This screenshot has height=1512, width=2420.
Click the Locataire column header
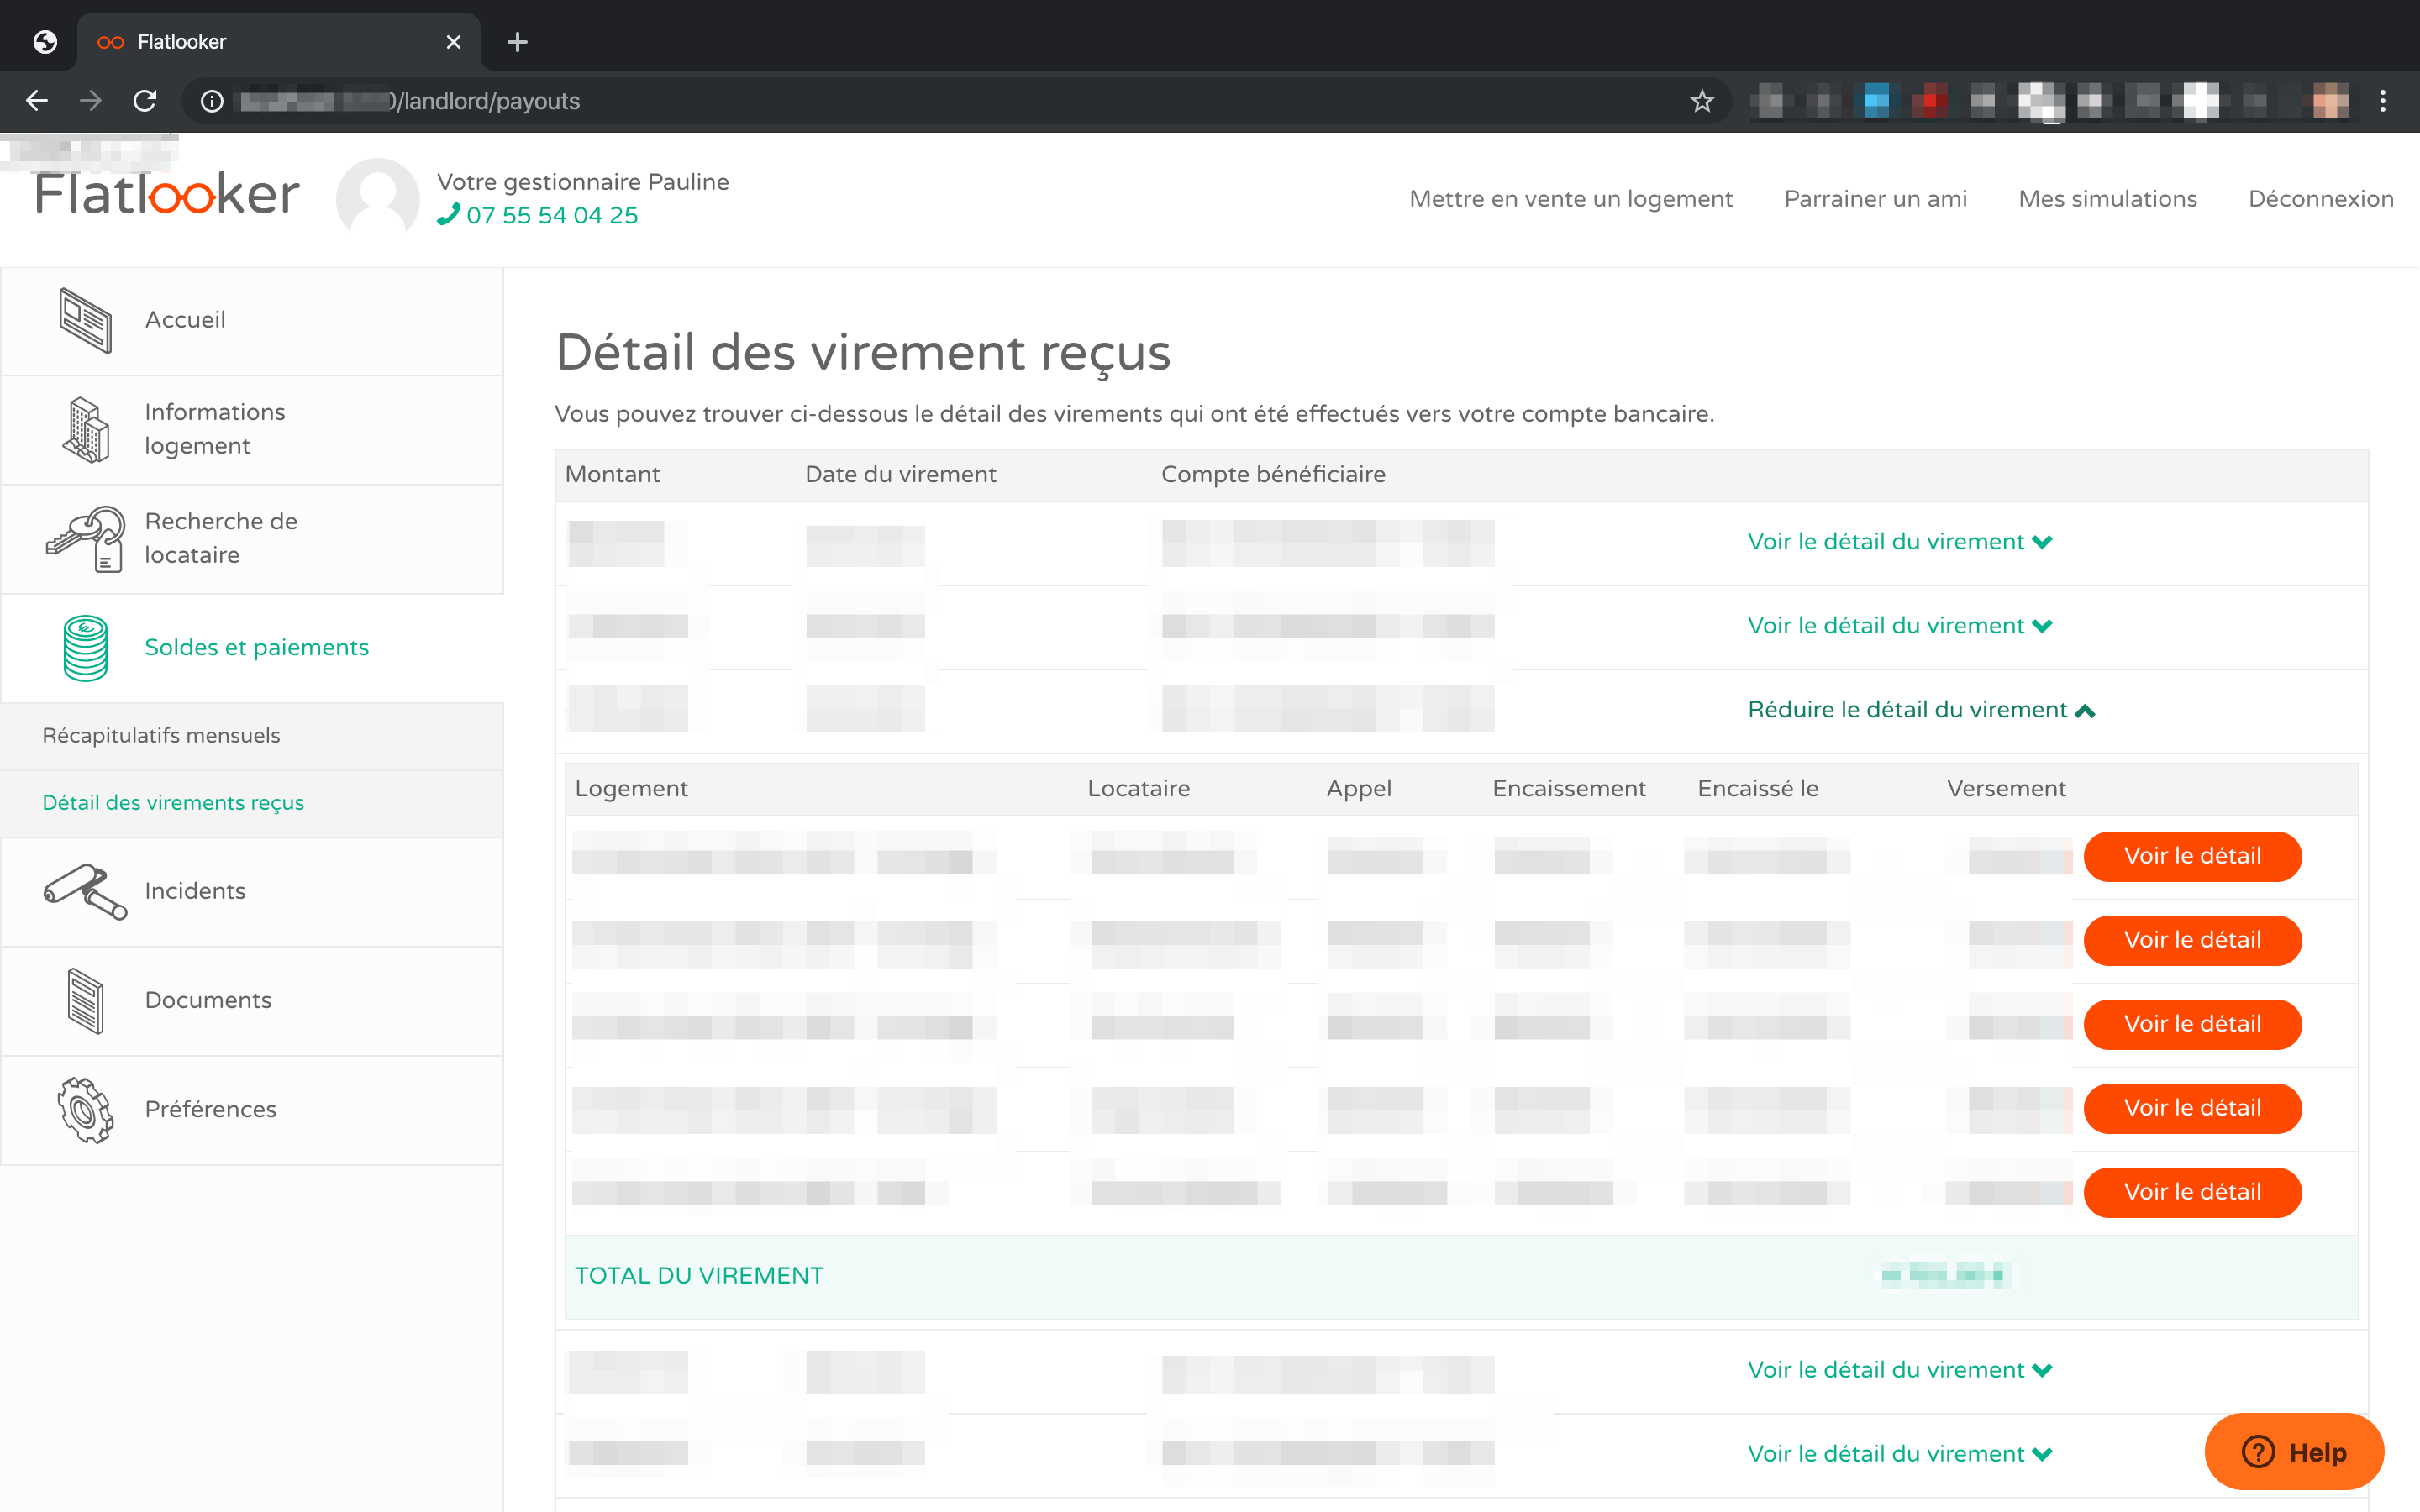click(x=1138, y=789)
